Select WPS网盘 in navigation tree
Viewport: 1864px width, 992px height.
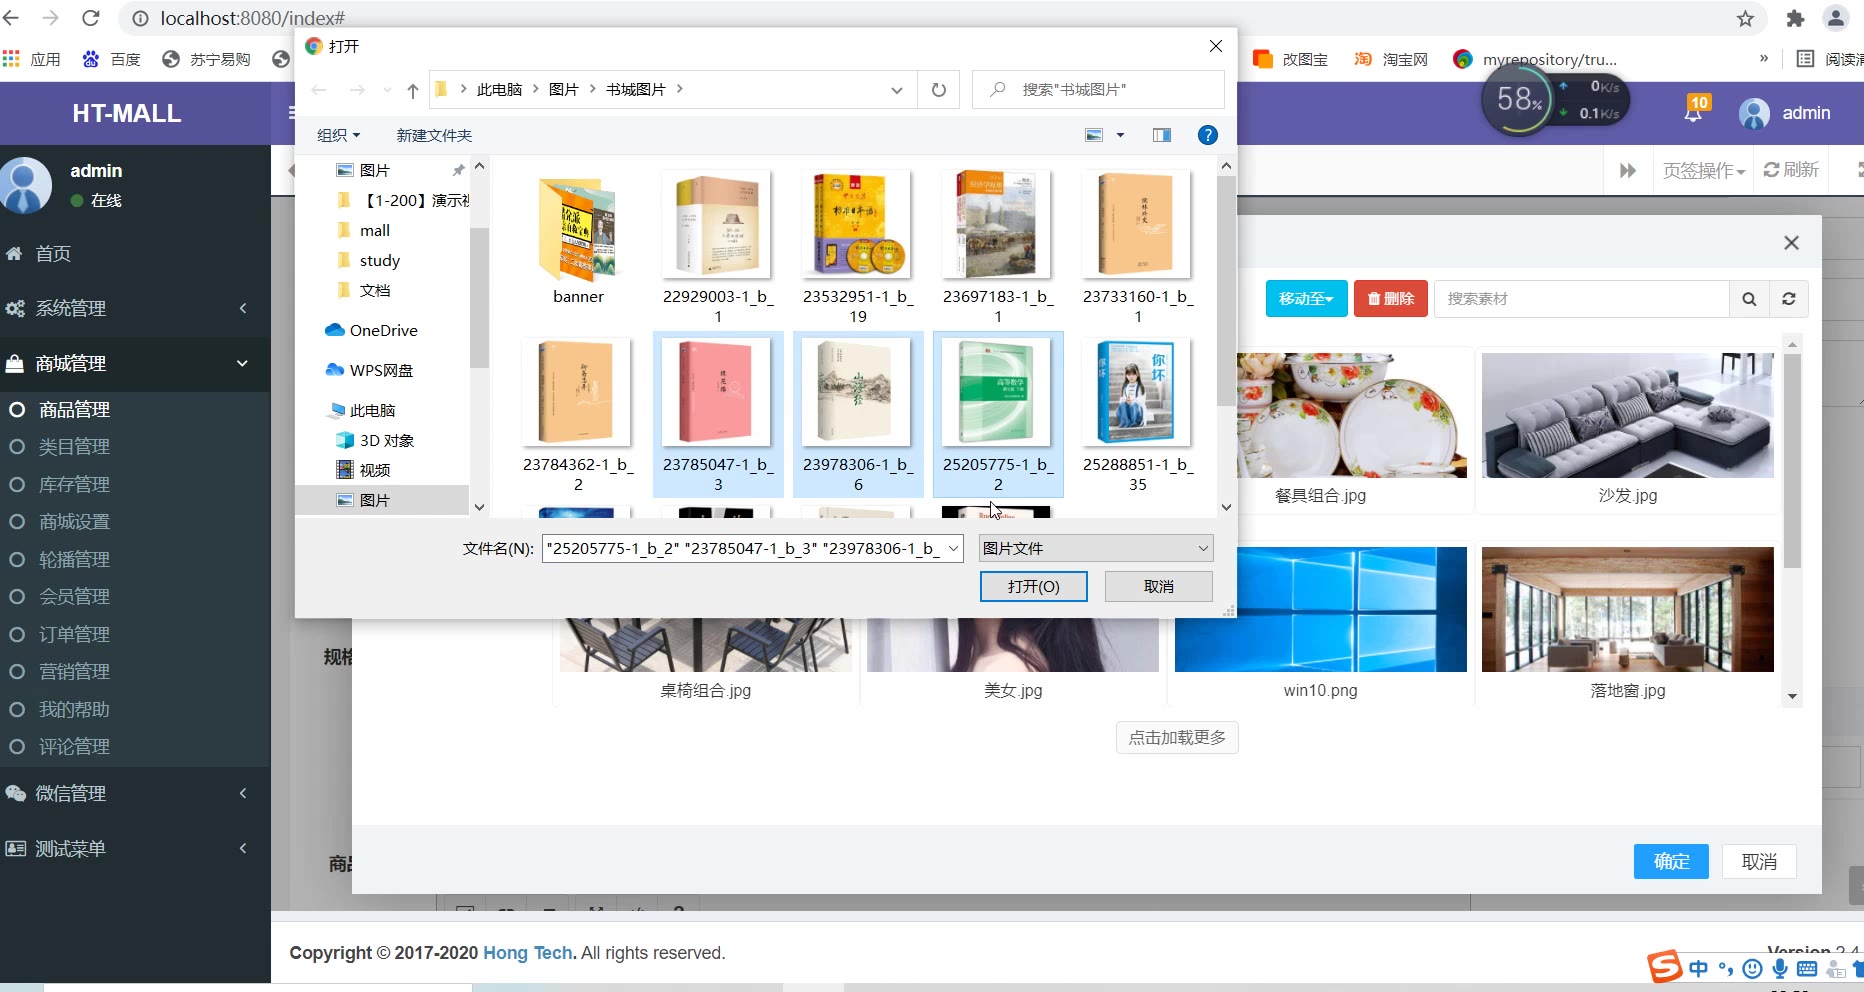pos(369,370)
